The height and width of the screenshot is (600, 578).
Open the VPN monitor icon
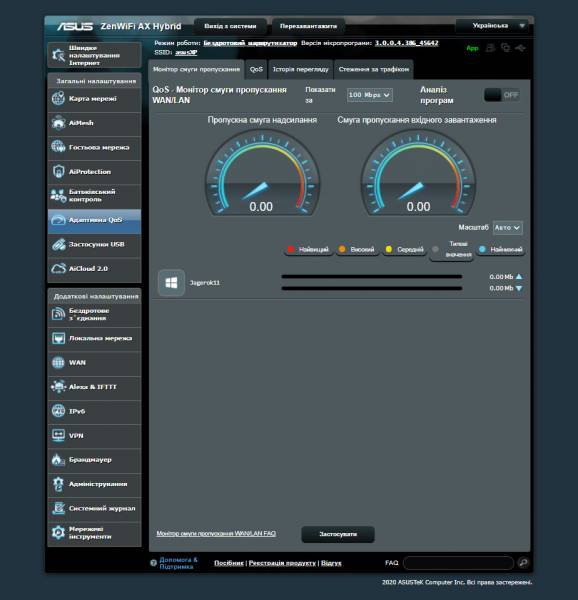click(58, 435)
